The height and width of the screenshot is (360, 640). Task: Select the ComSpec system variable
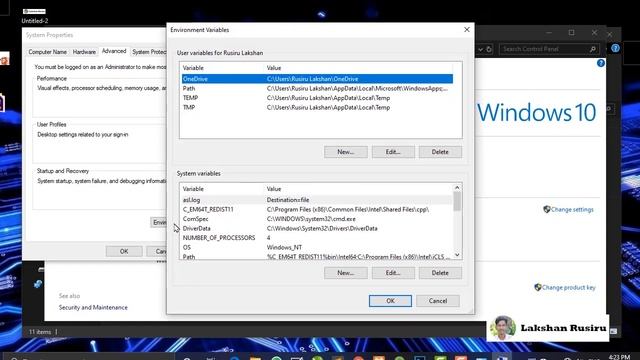click(x=317, y=219)
